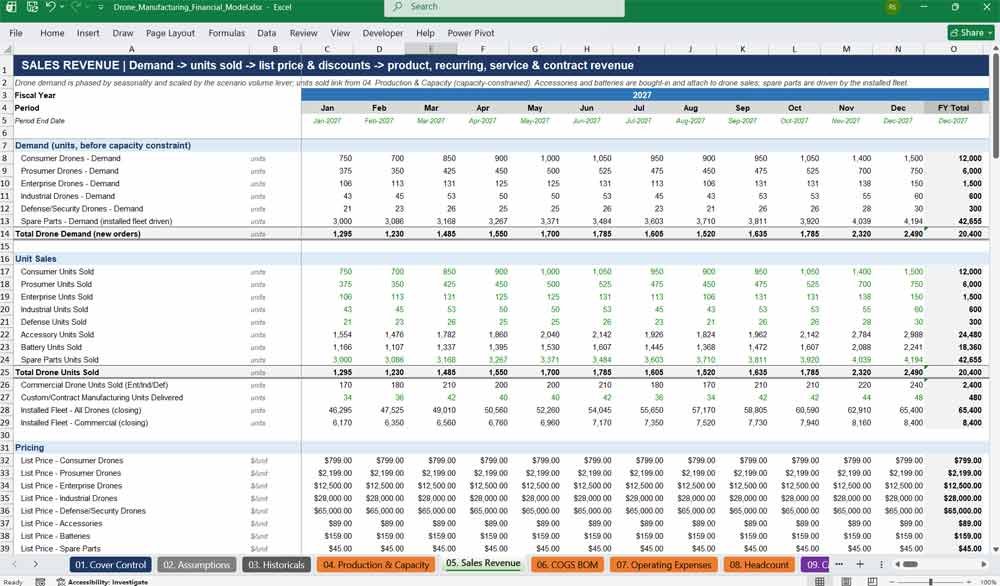This screenshot has width=1000, height=586.
Task: Open the Developer ribbon tab
Action: [x=383, y=33]
